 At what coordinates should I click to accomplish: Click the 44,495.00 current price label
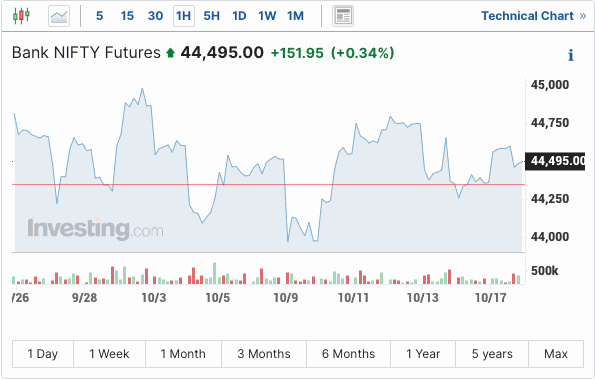coord(222,52)
